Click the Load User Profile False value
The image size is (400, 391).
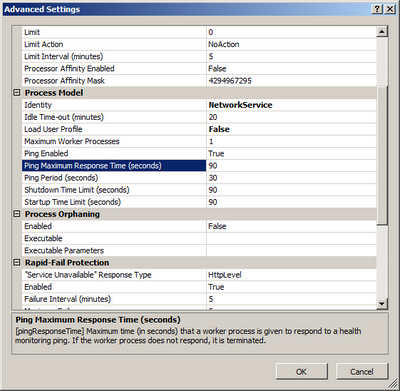click(291, 129)
